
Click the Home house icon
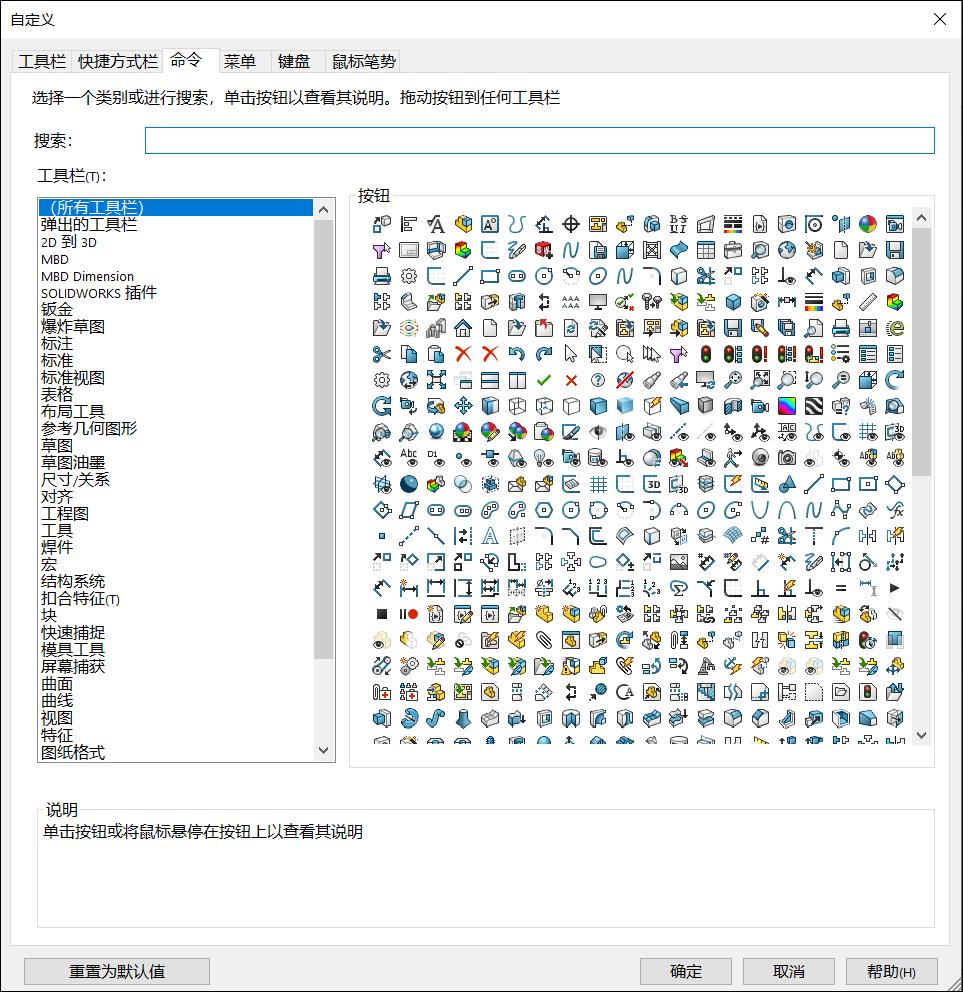click(x=463, y=328)
